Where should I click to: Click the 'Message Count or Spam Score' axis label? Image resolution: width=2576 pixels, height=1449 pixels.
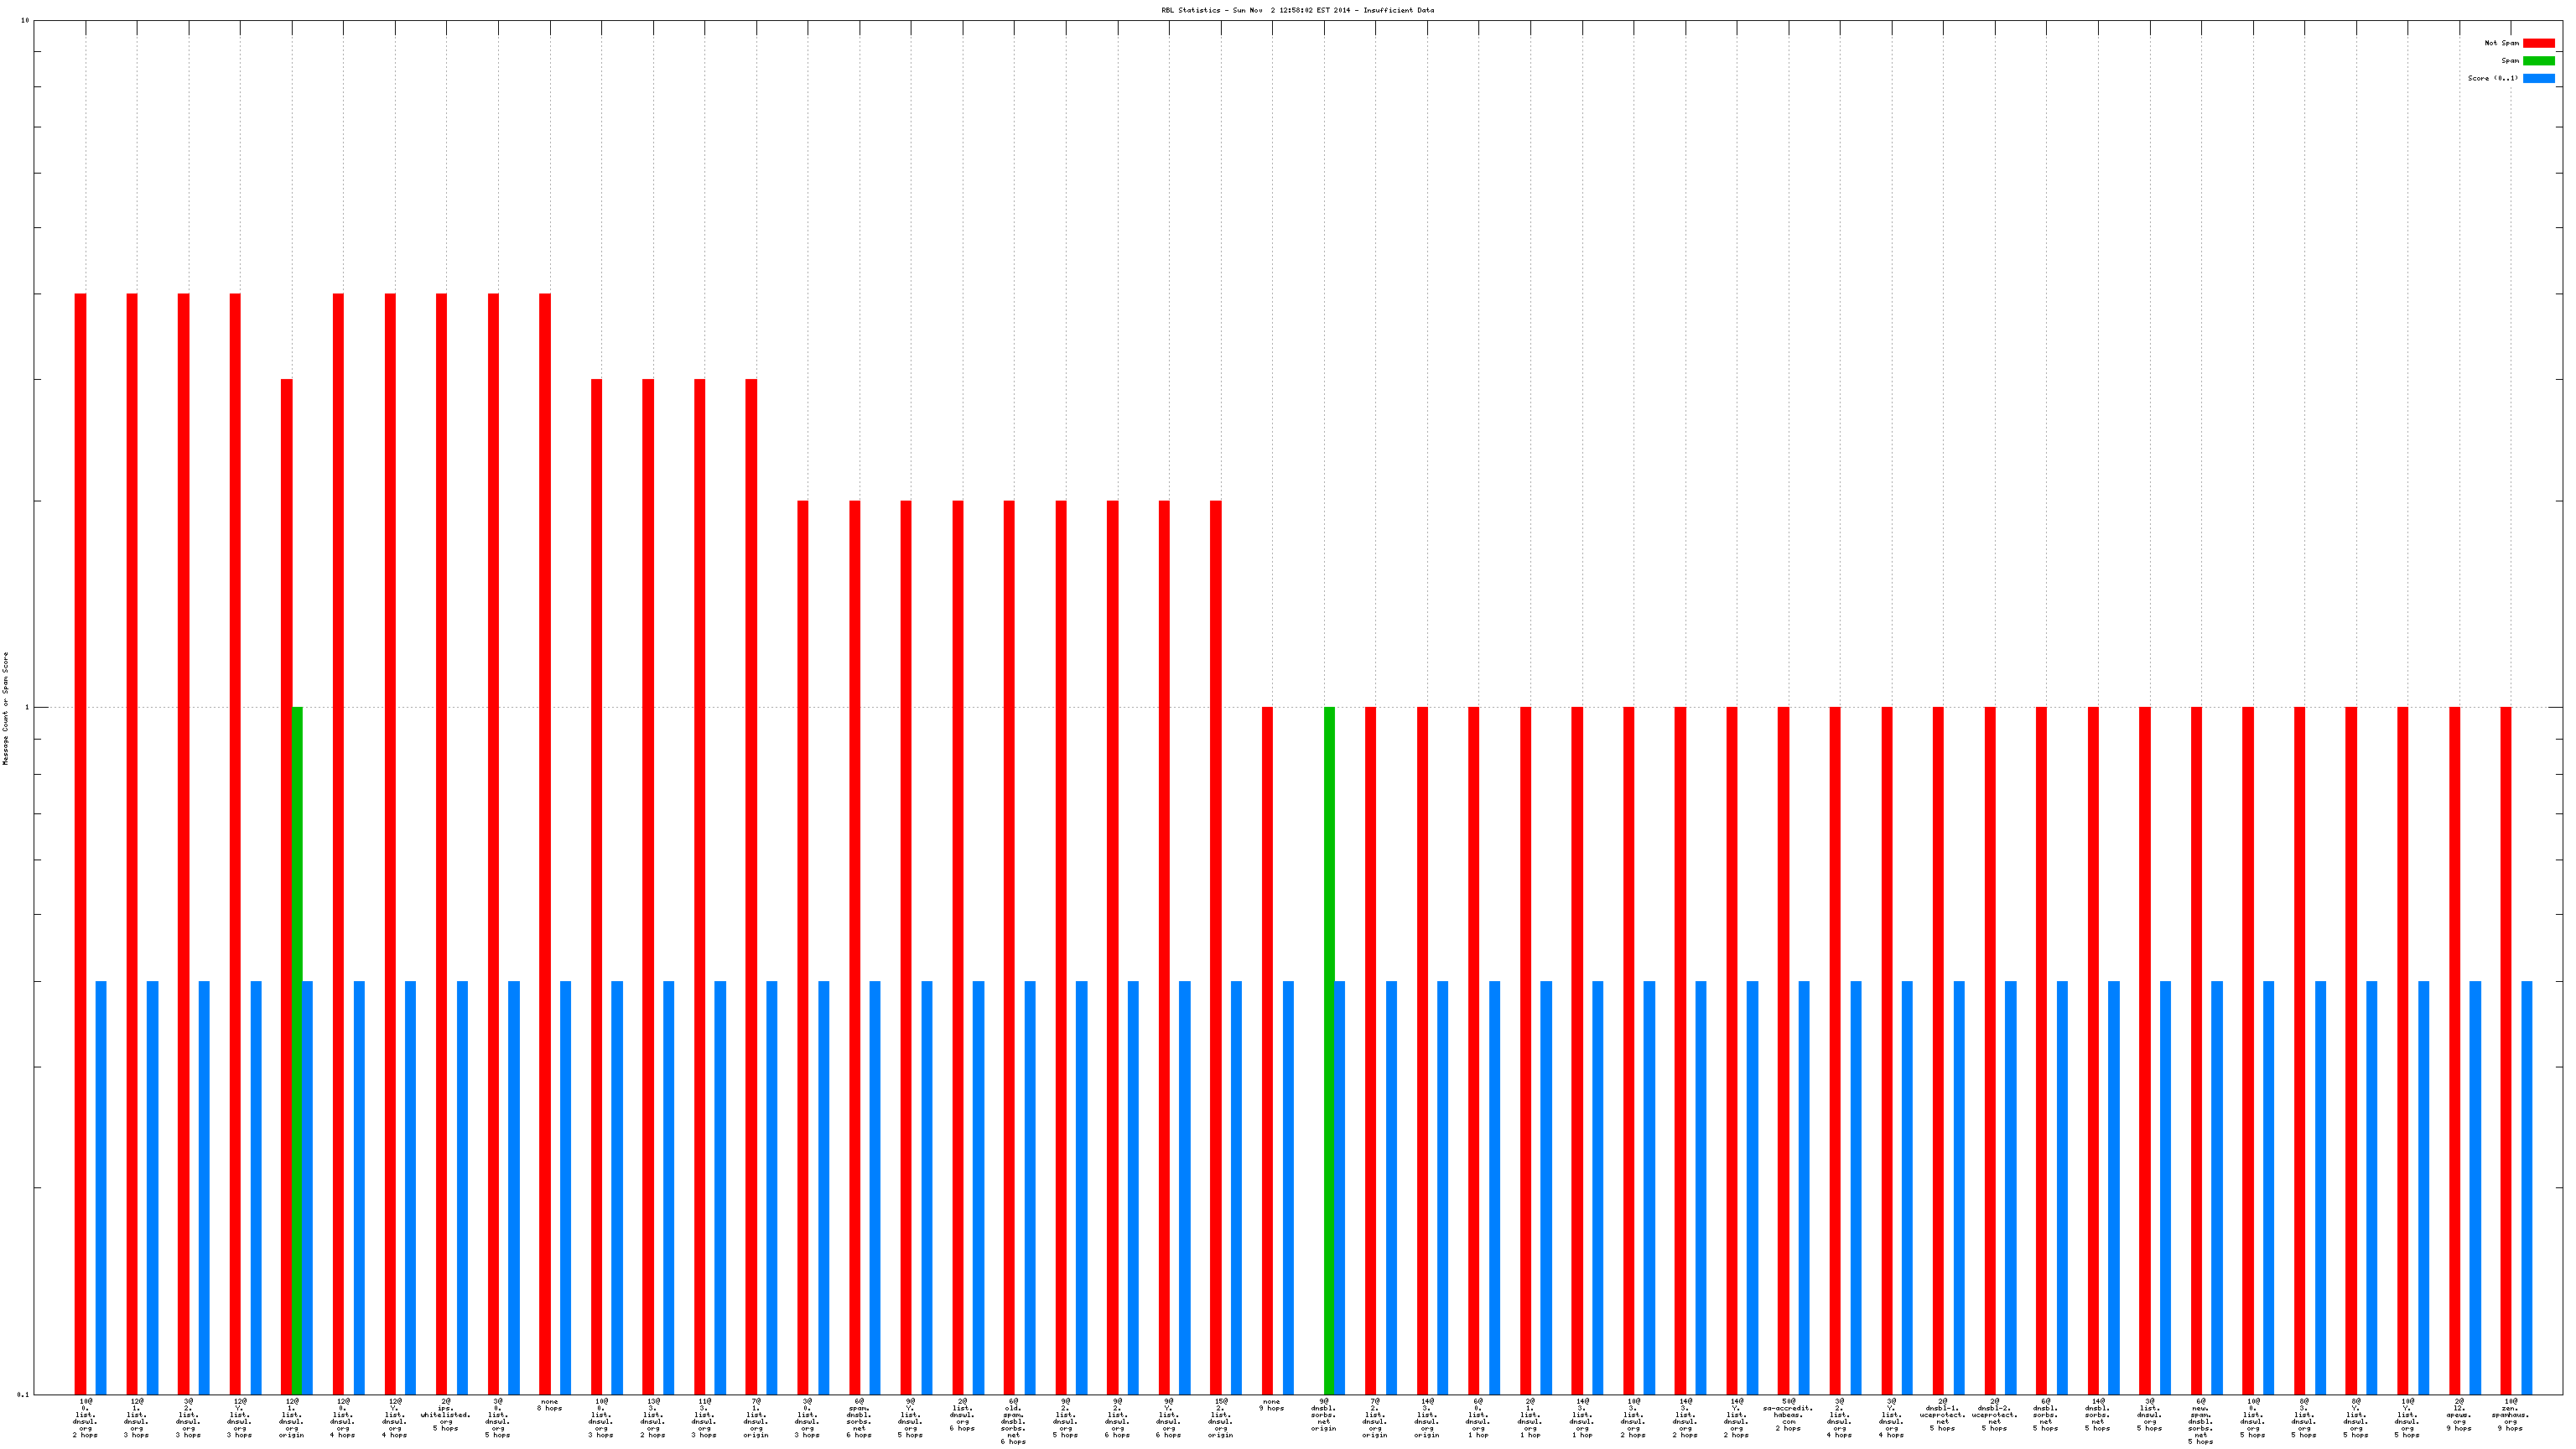pos(5,708)
